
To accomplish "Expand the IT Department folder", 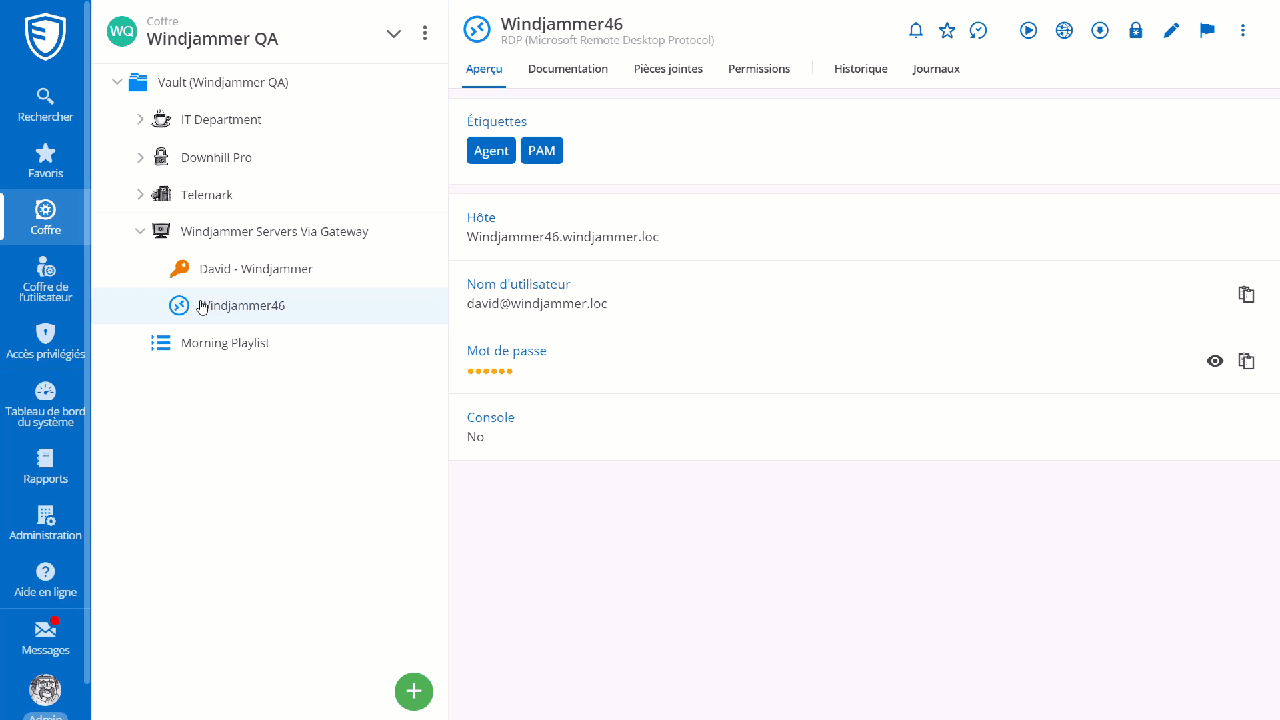I will click(140, 120).
